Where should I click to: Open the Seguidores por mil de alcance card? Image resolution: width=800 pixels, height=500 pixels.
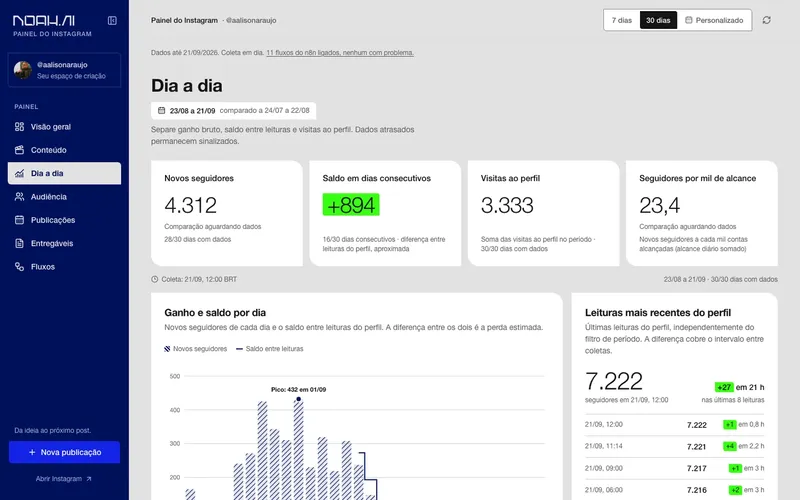tap(702, 213)
